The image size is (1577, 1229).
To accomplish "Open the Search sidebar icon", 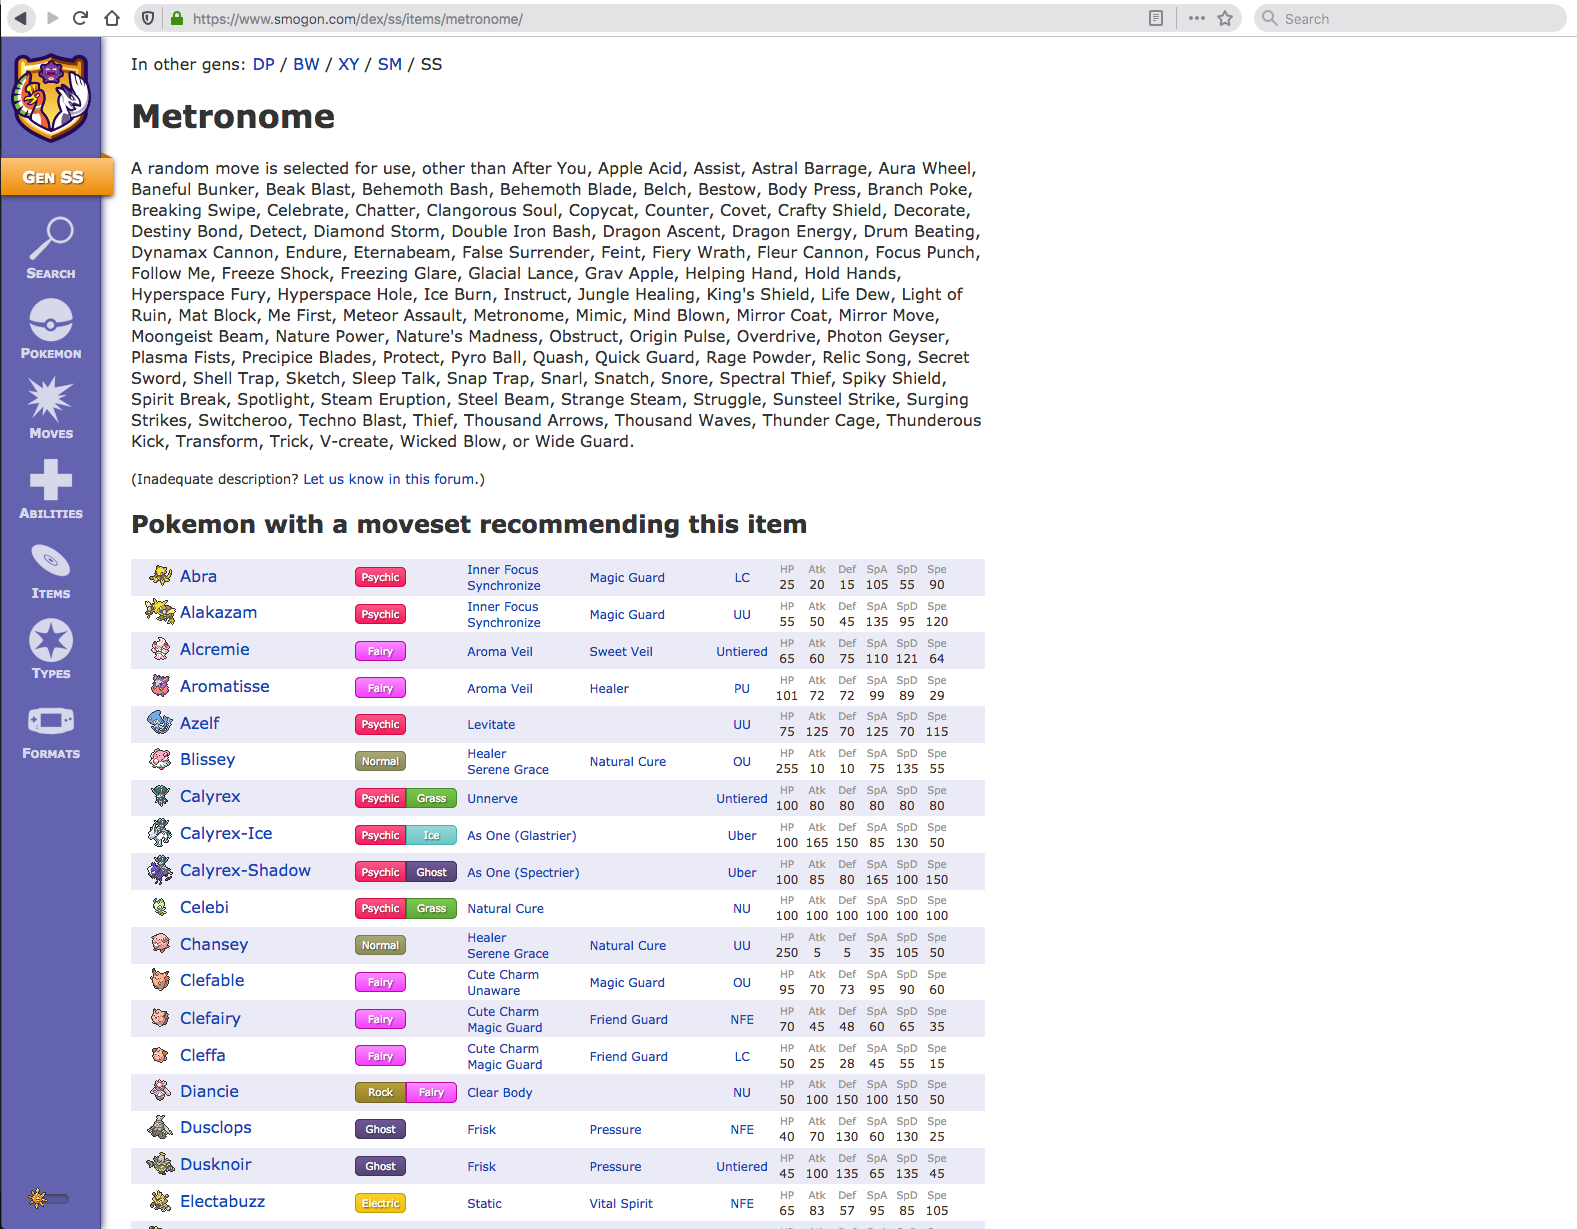I will pyautogui.click(x=51, y=248).
